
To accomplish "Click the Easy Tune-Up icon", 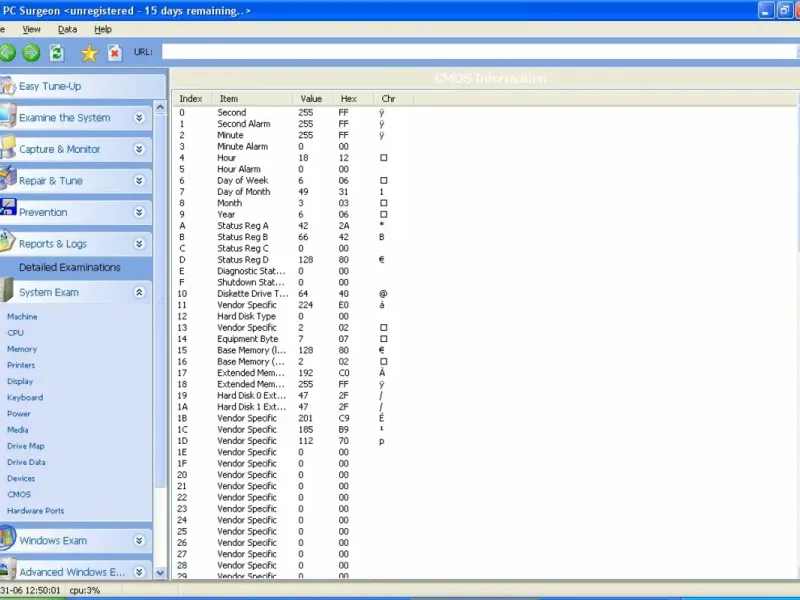I will click(7, 86).
